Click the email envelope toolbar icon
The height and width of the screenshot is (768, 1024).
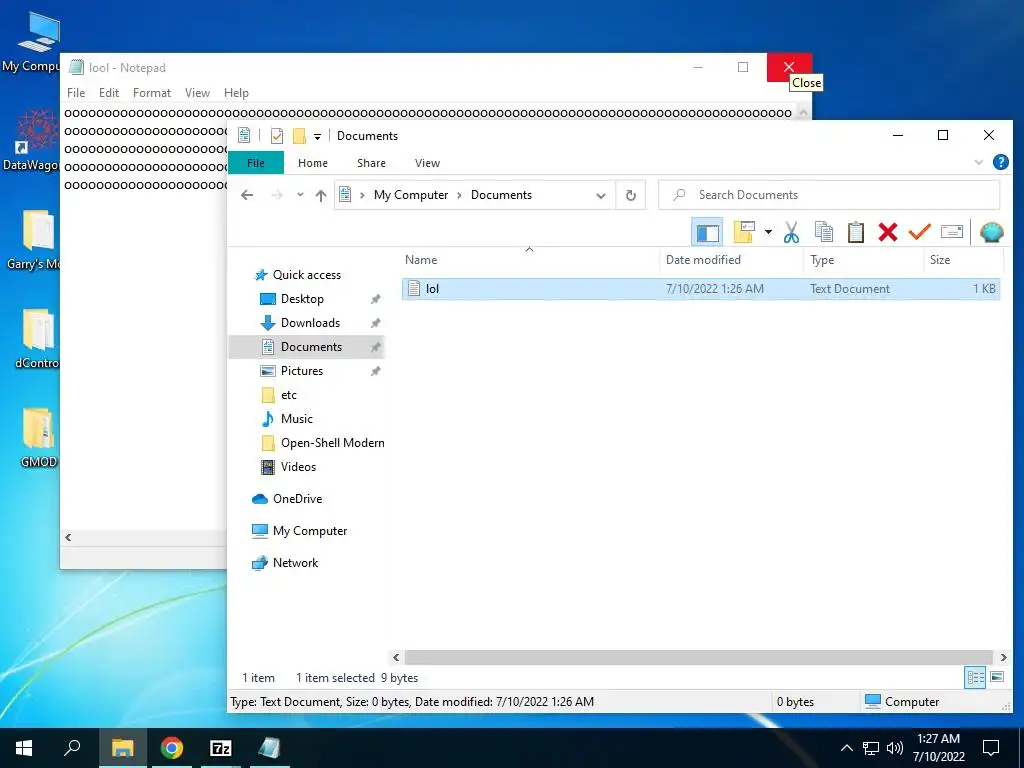[x=952, y=232]
